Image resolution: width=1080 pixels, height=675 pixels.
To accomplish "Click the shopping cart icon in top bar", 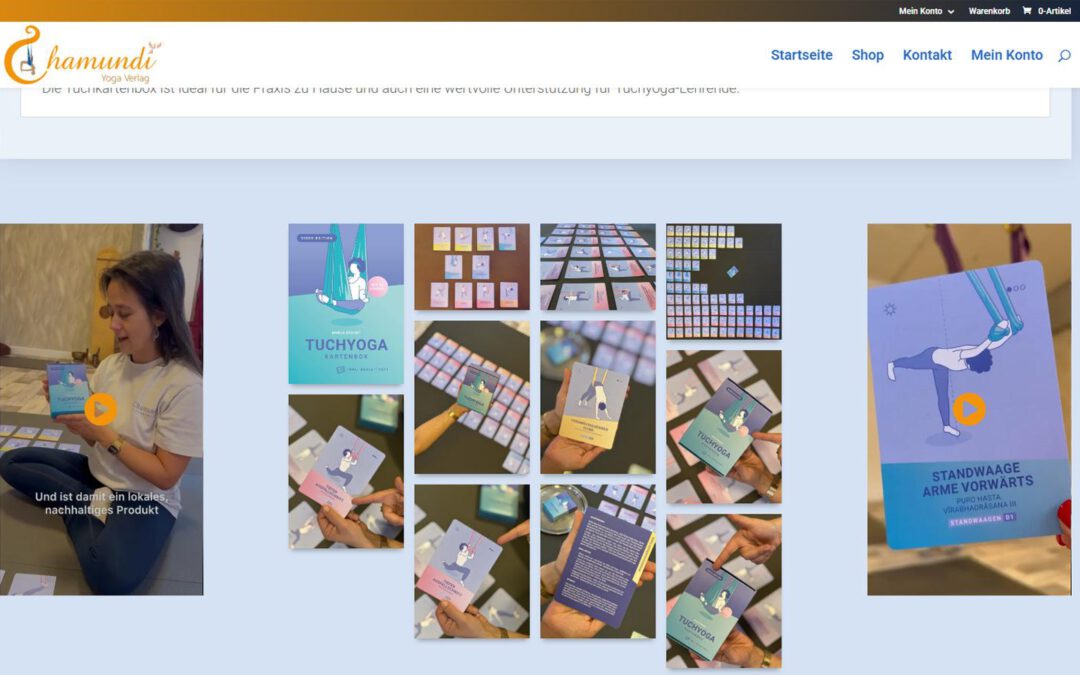I will click(x=1026, y=11).
